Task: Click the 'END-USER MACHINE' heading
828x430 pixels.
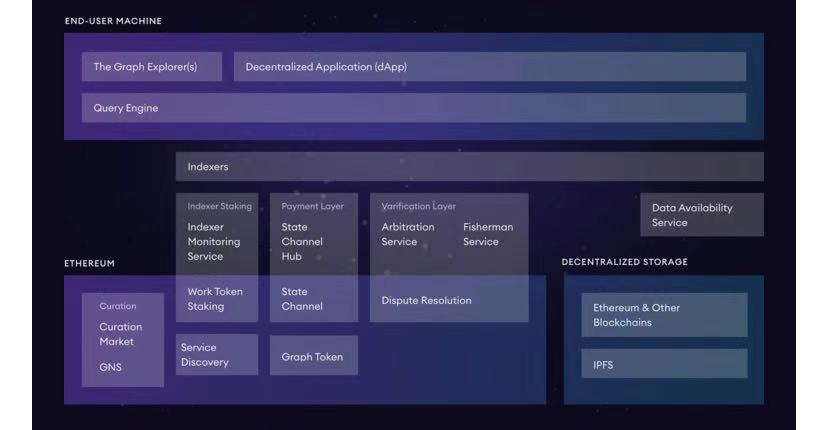Action: 113,21
